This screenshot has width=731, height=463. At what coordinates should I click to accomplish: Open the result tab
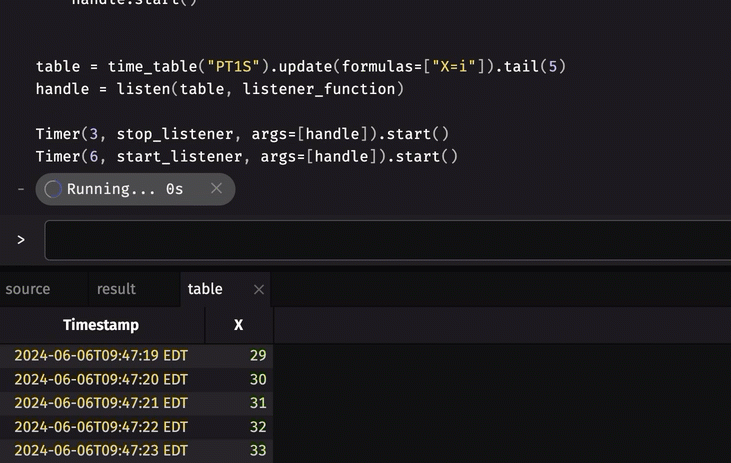(116, 289)
